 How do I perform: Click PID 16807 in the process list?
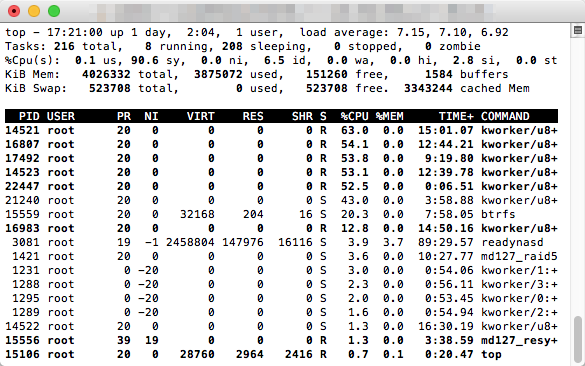click(22, 144)
